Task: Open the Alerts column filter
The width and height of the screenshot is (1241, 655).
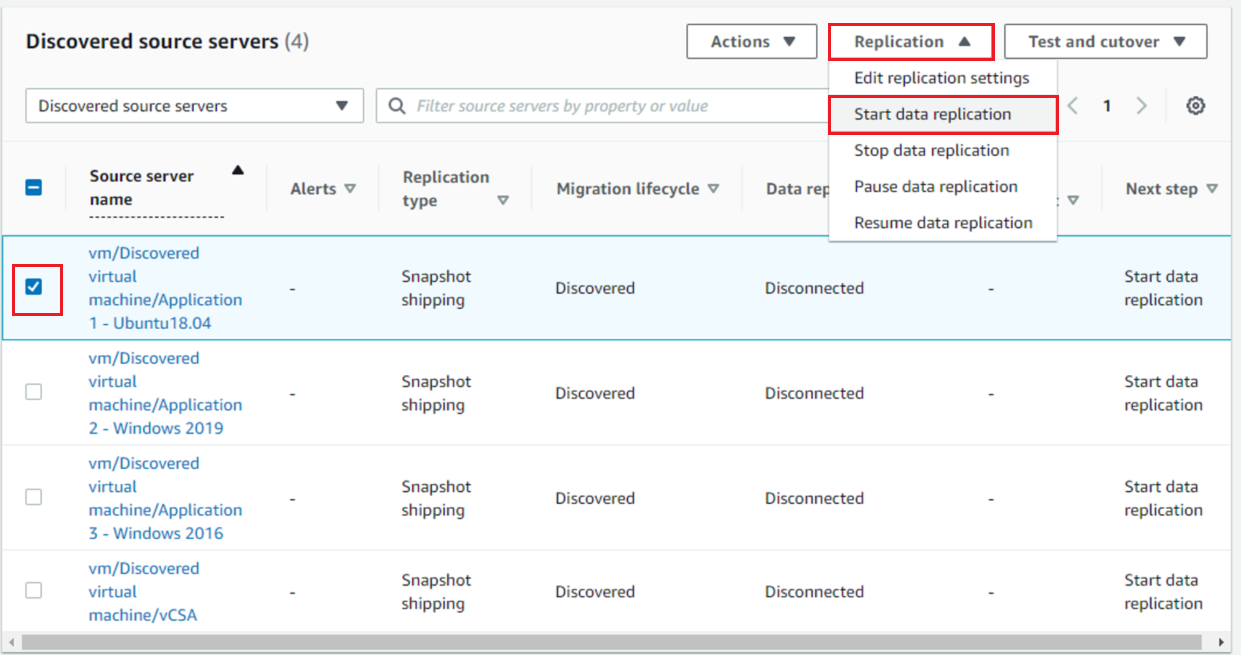Action: 349,188
